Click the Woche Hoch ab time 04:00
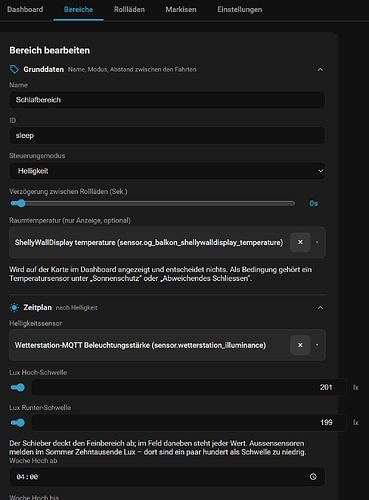The width and height of the screenshot is (369, 500). [x=27, y=477]
